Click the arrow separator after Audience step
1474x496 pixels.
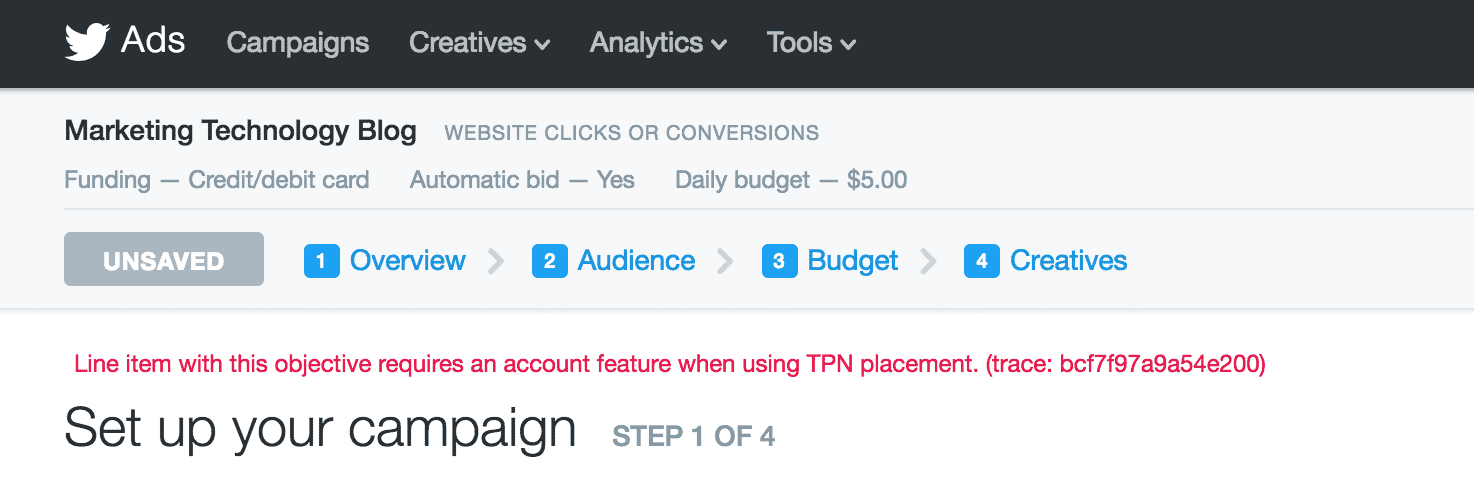point(726,261)
